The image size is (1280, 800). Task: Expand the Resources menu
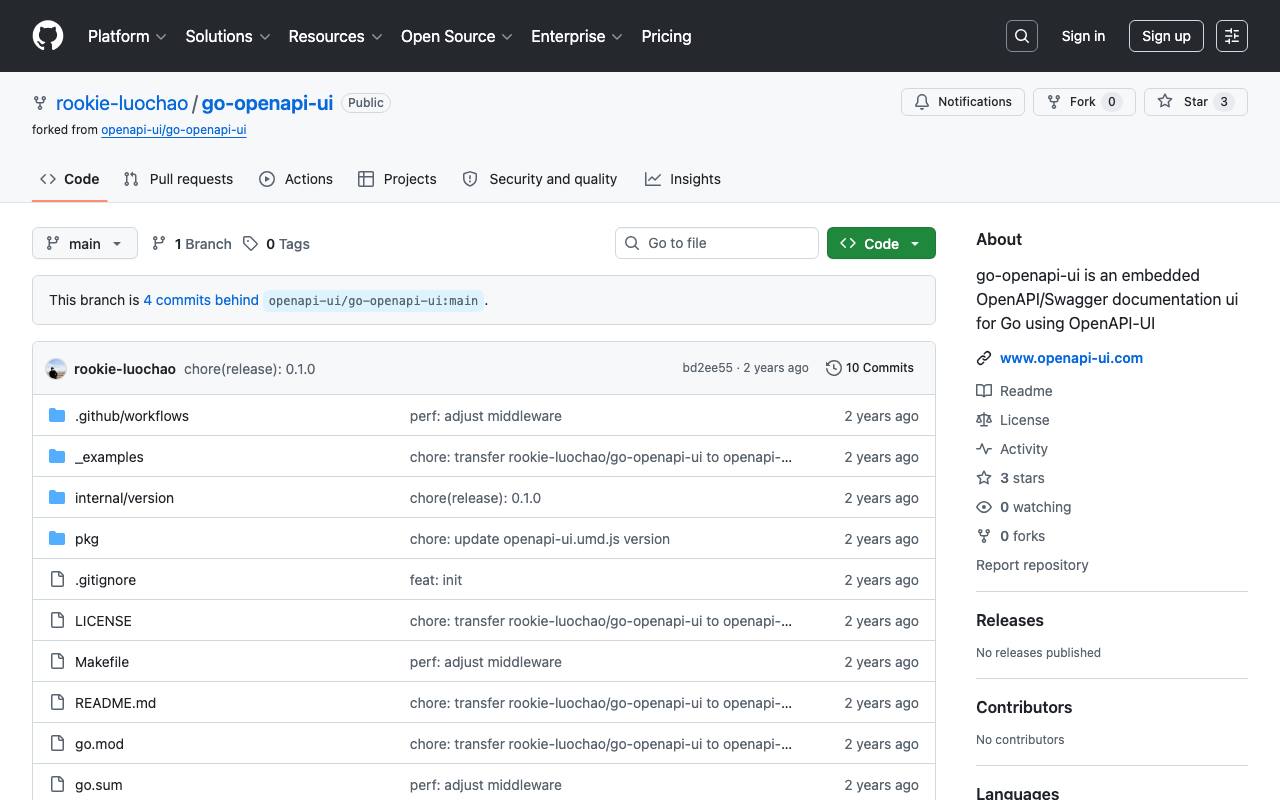(x=335, y=36)
